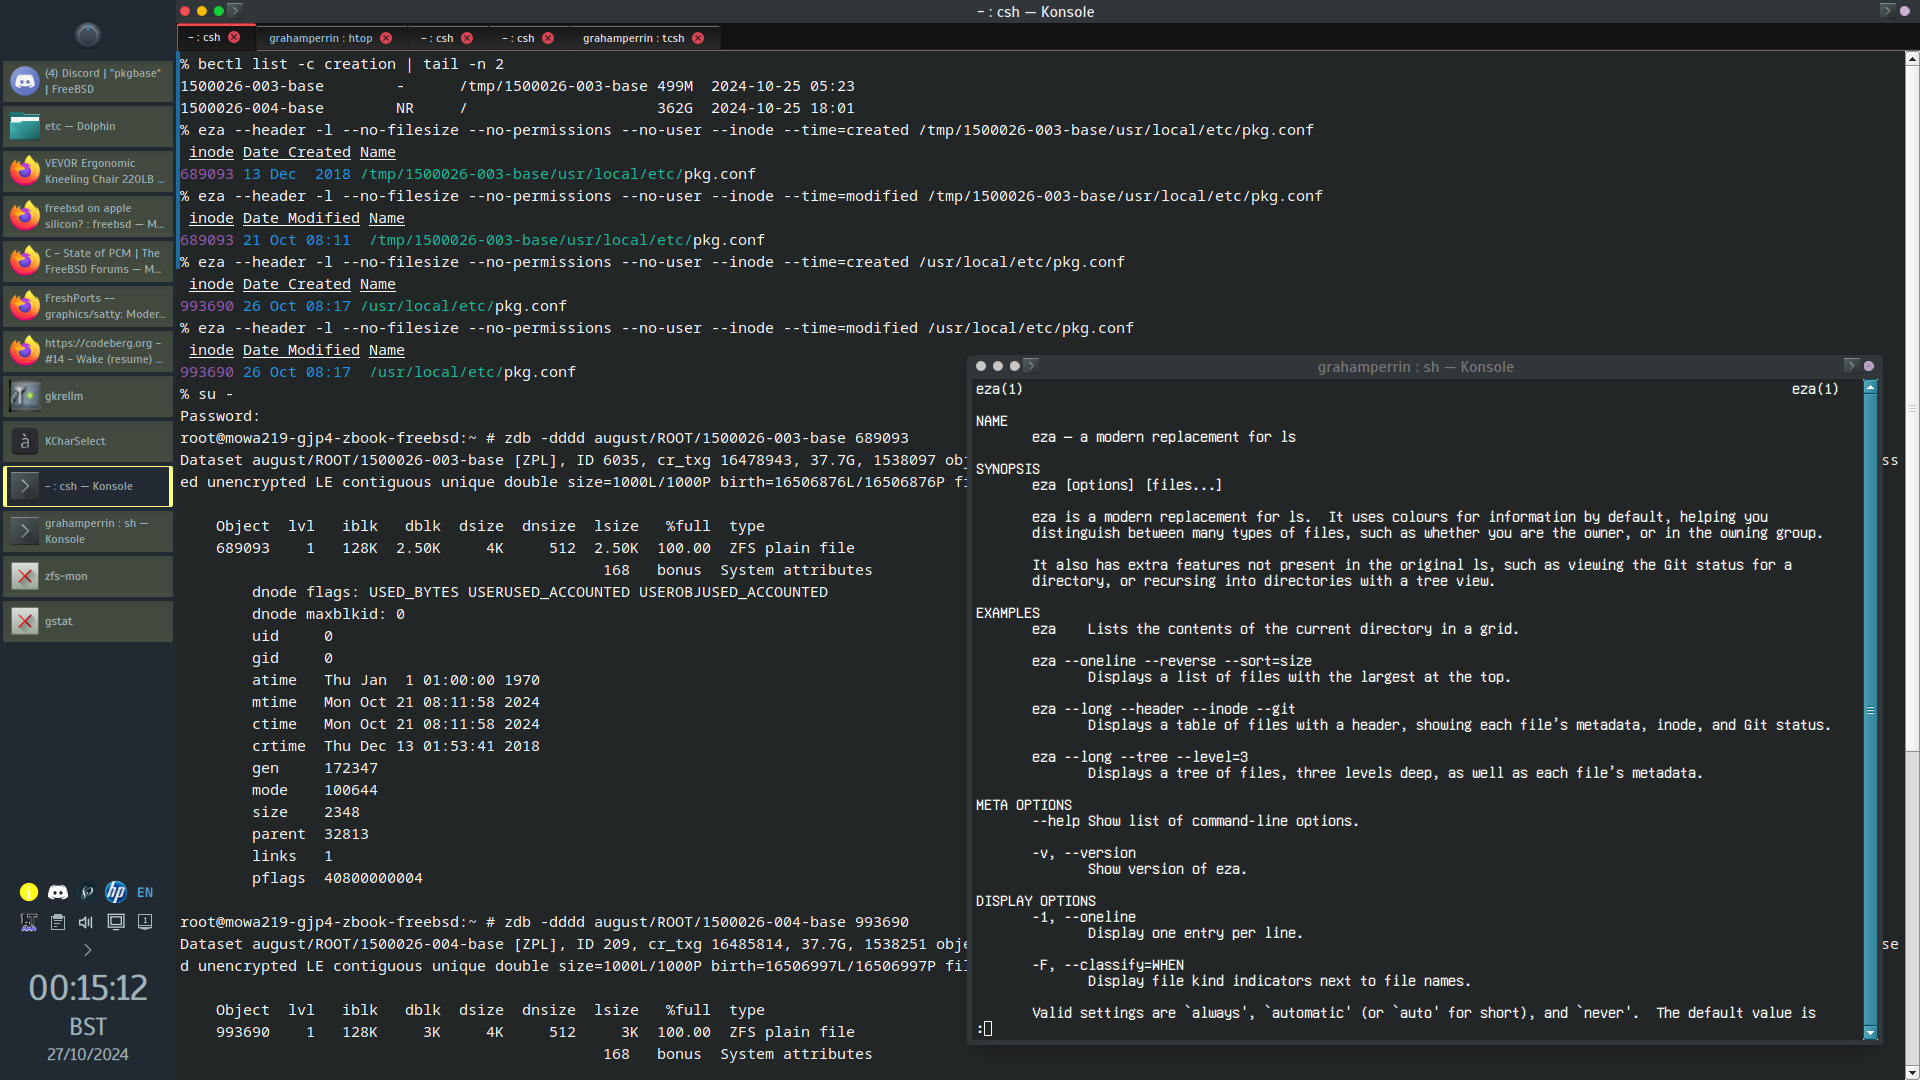Switch to the gstat window
The width and height of the screenshot is (1920, 1080).
(x=88, y=621)
